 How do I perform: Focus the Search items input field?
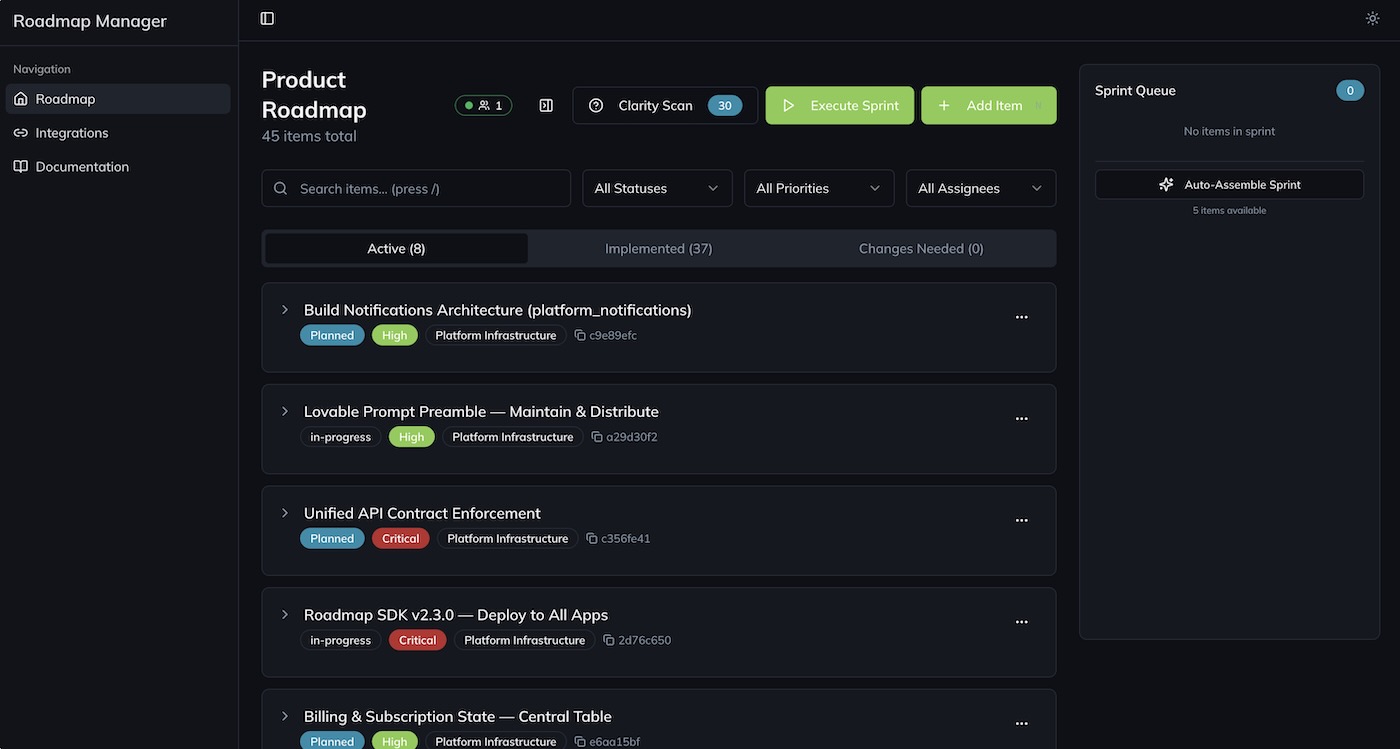[416, 188]
